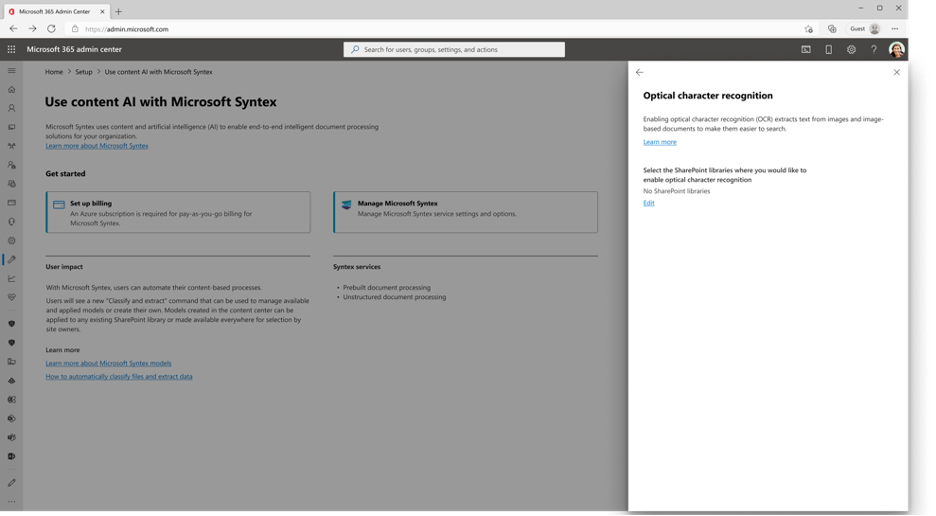Click the No SharePoint libraries text
936x516 pixels.
(x=676, y=191)
